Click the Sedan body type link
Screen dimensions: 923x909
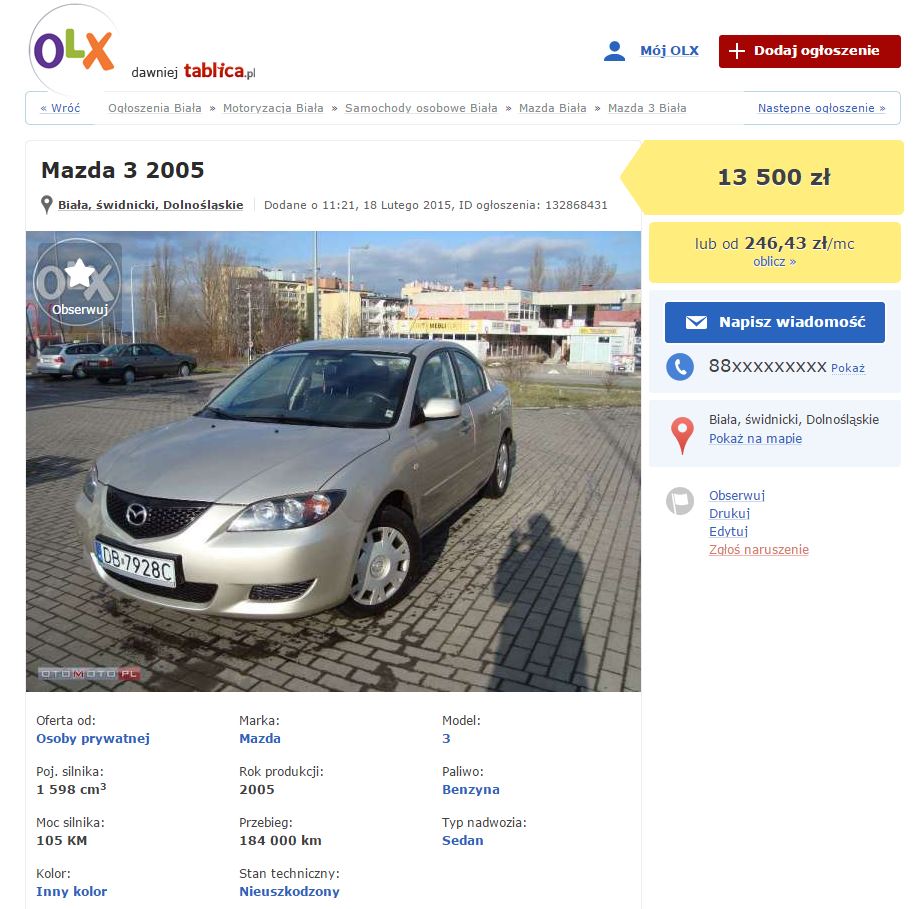463,841
